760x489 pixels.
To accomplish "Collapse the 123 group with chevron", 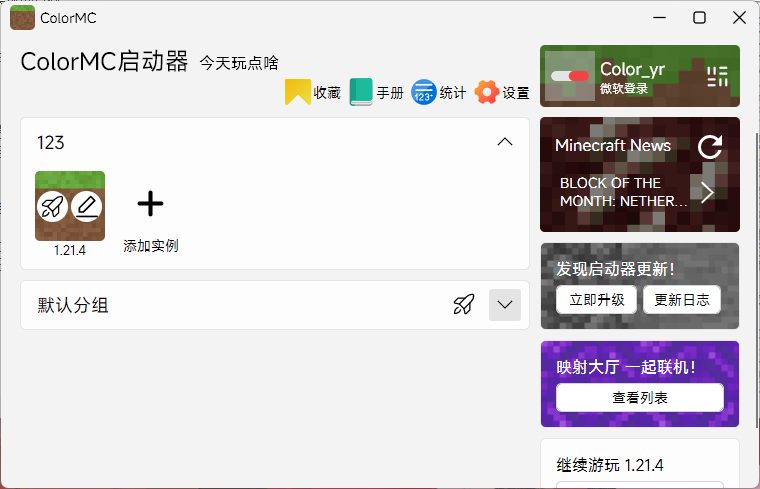I will [x=505, y=142].
